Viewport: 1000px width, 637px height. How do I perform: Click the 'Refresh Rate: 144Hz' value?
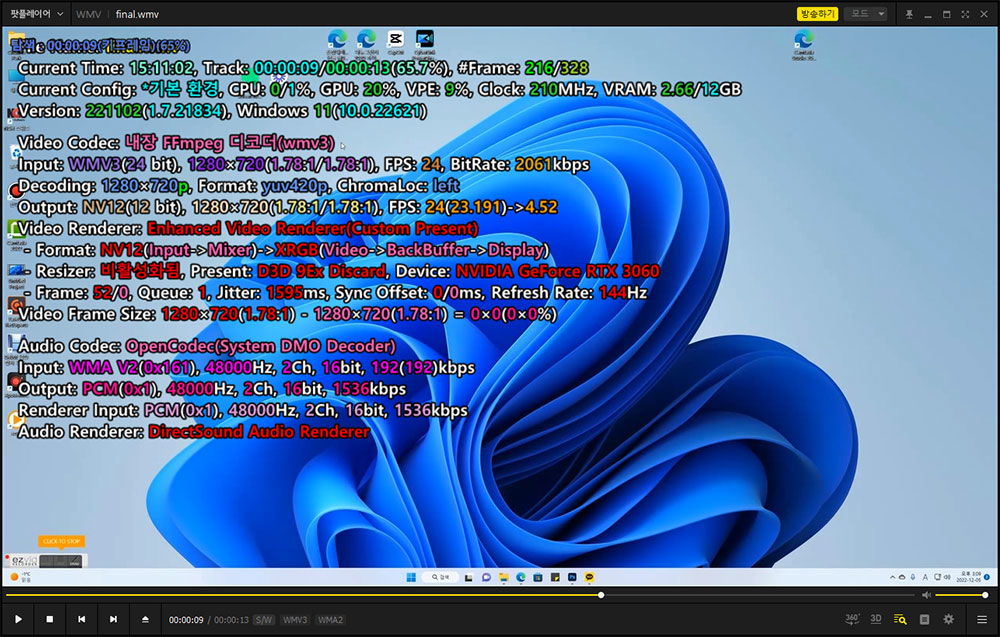point(569,293)
